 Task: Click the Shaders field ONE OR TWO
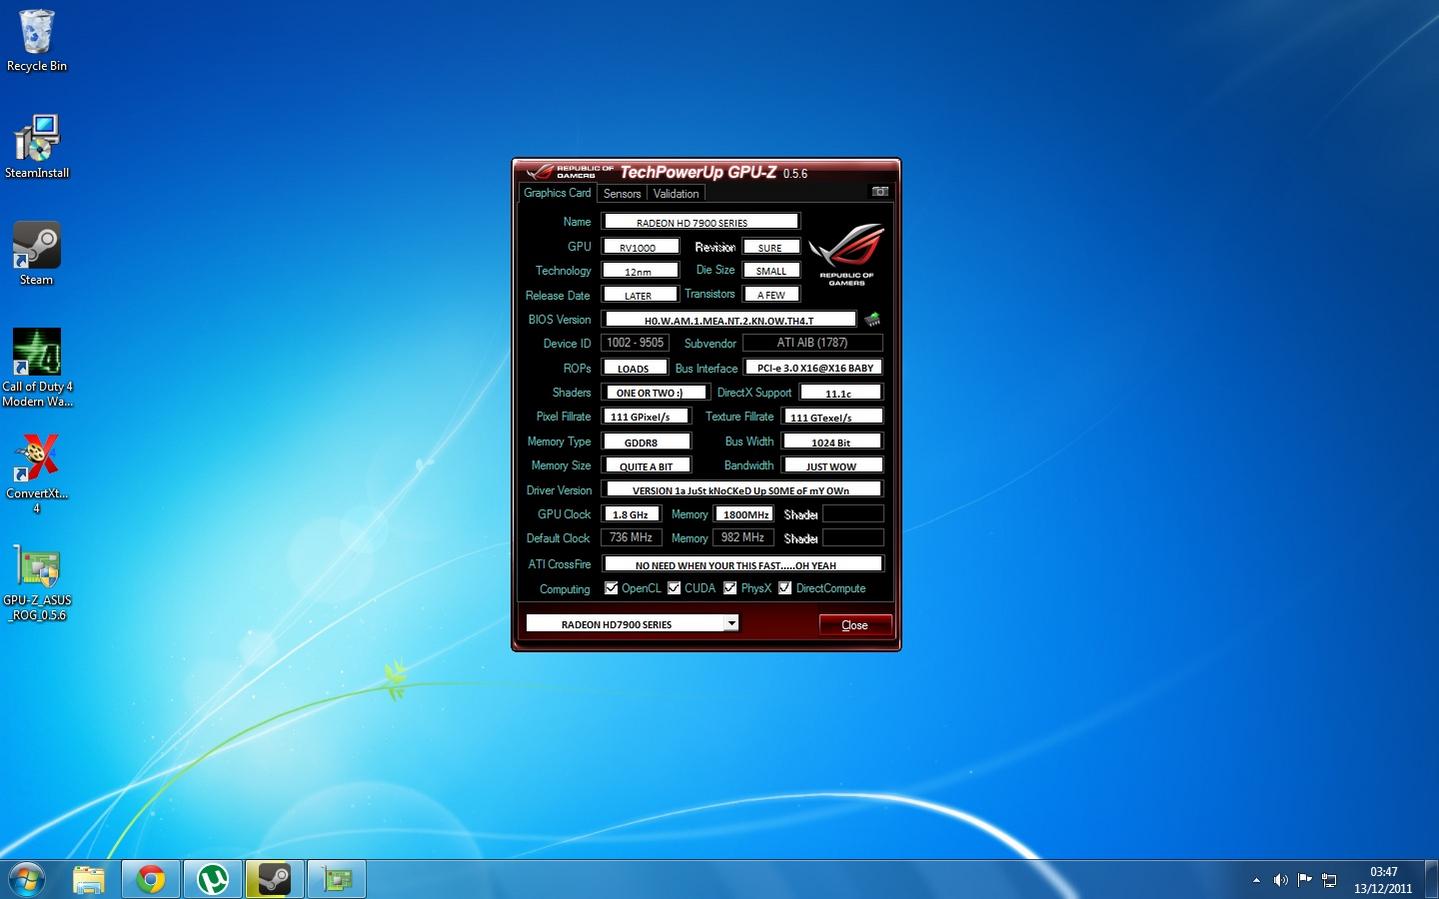click(x=654, y=392)
